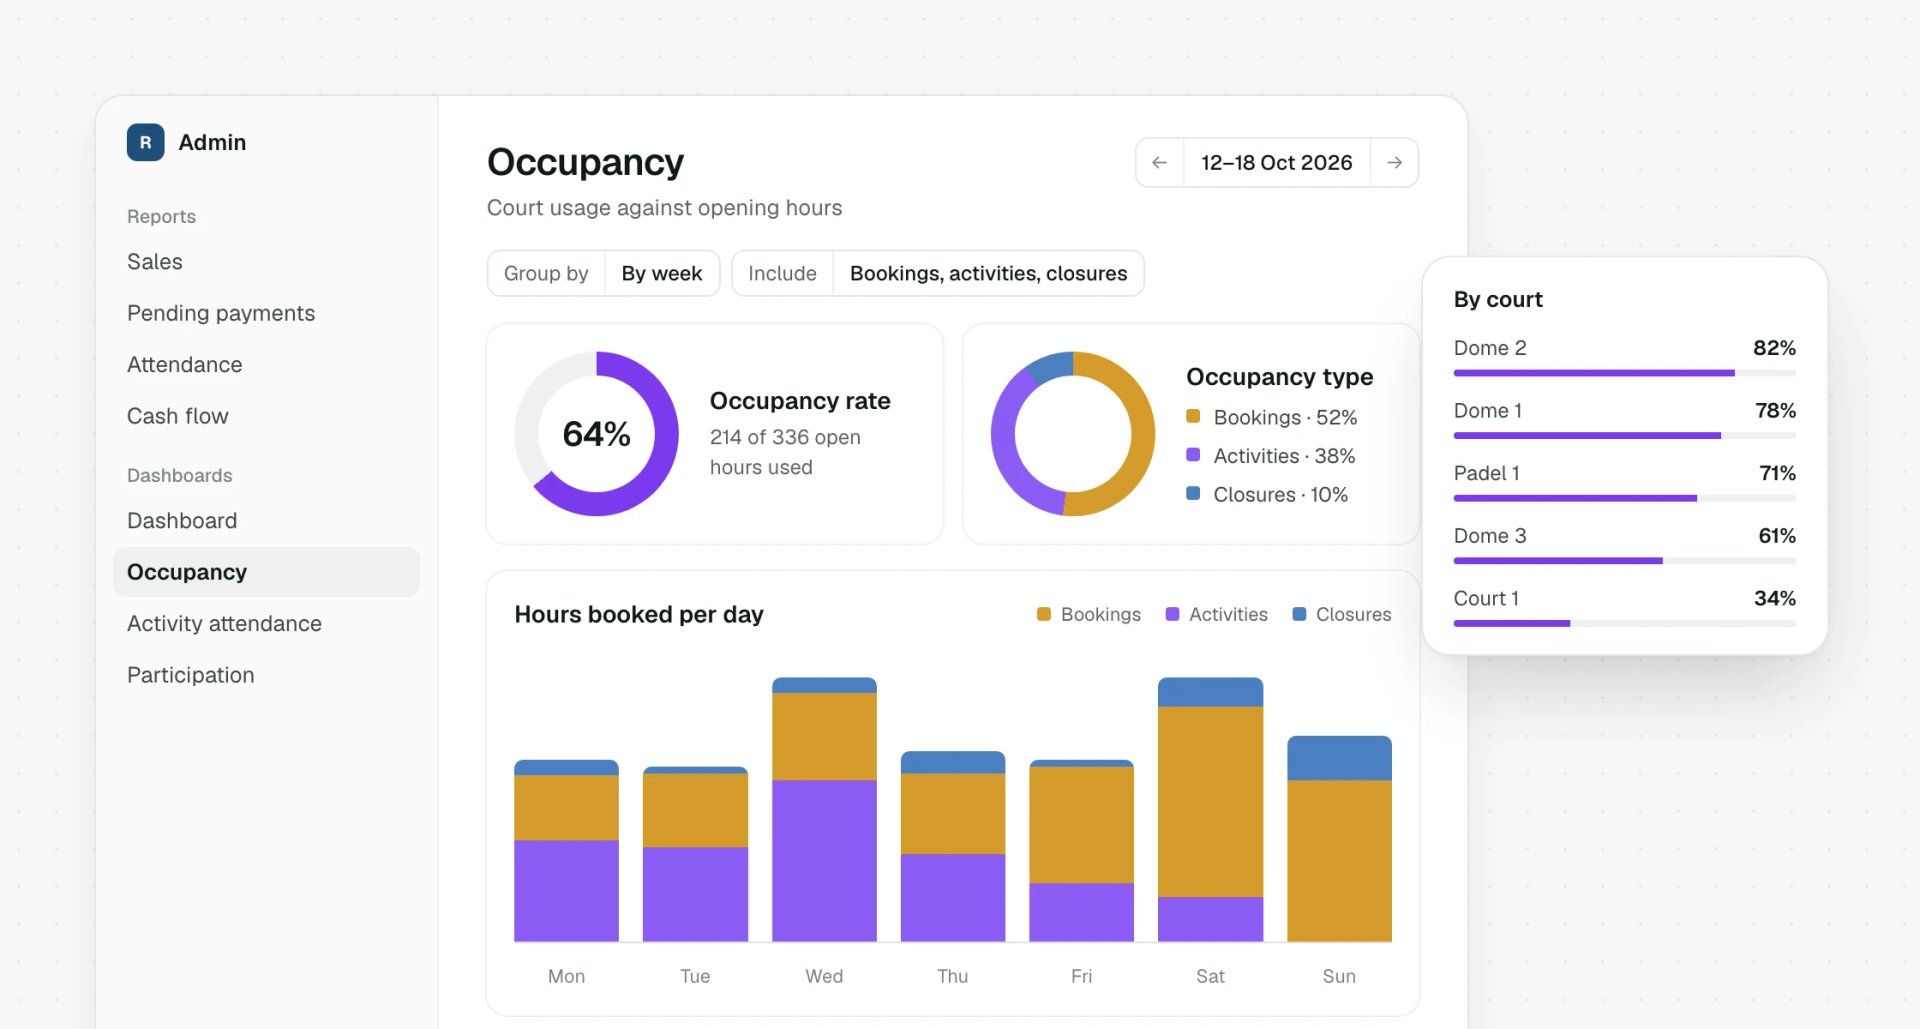Image resolution: width=1920 pixels, height=1029 pixels.
Task: Click the Tue axis label
Action: (695, 976)
